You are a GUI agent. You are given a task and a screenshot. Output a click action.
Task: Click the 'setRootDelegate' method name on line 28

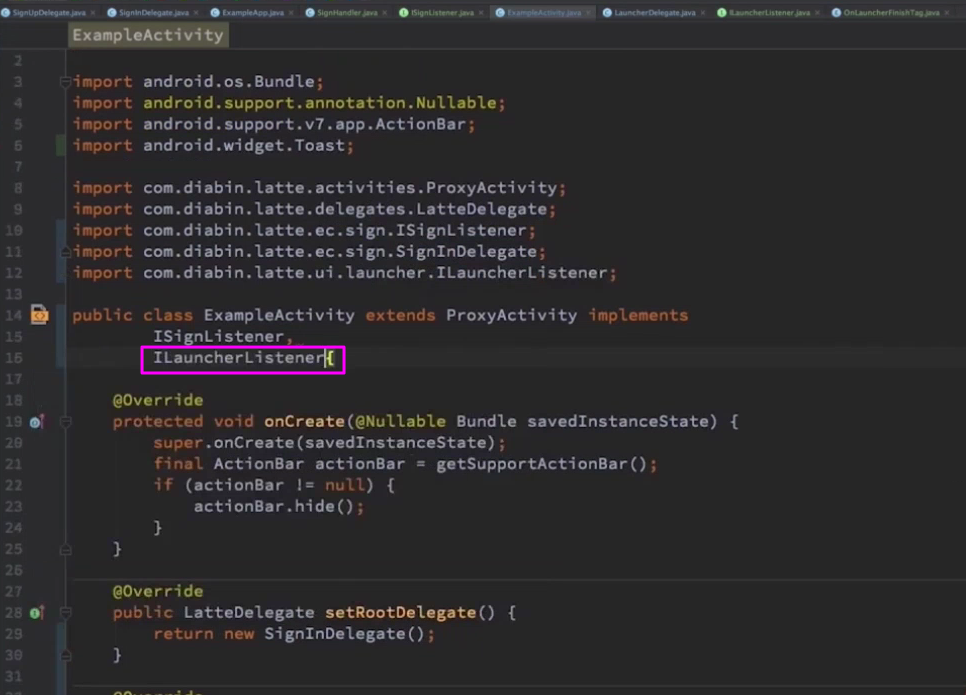[400, 612]
